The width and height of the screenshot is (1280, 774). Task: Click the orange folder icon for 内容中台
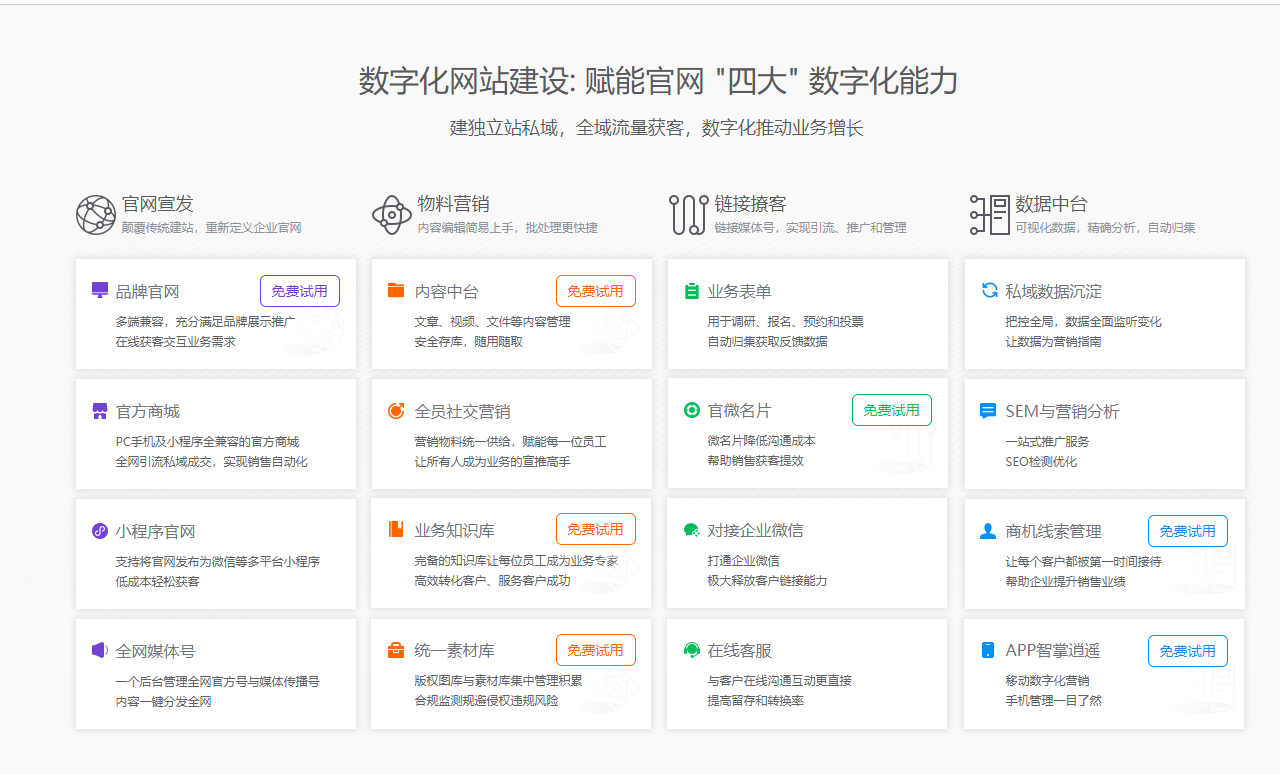(396, 291)
